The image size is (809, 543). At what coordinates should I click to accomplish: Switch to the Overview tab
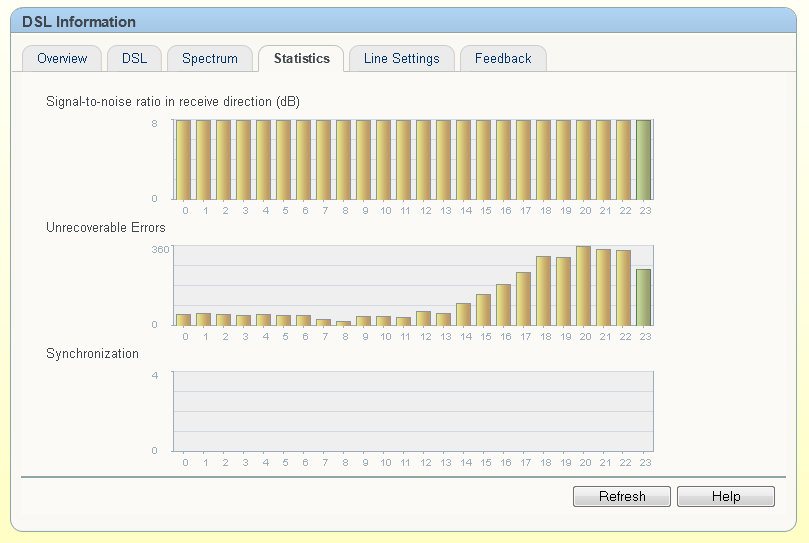pos(62,59)
